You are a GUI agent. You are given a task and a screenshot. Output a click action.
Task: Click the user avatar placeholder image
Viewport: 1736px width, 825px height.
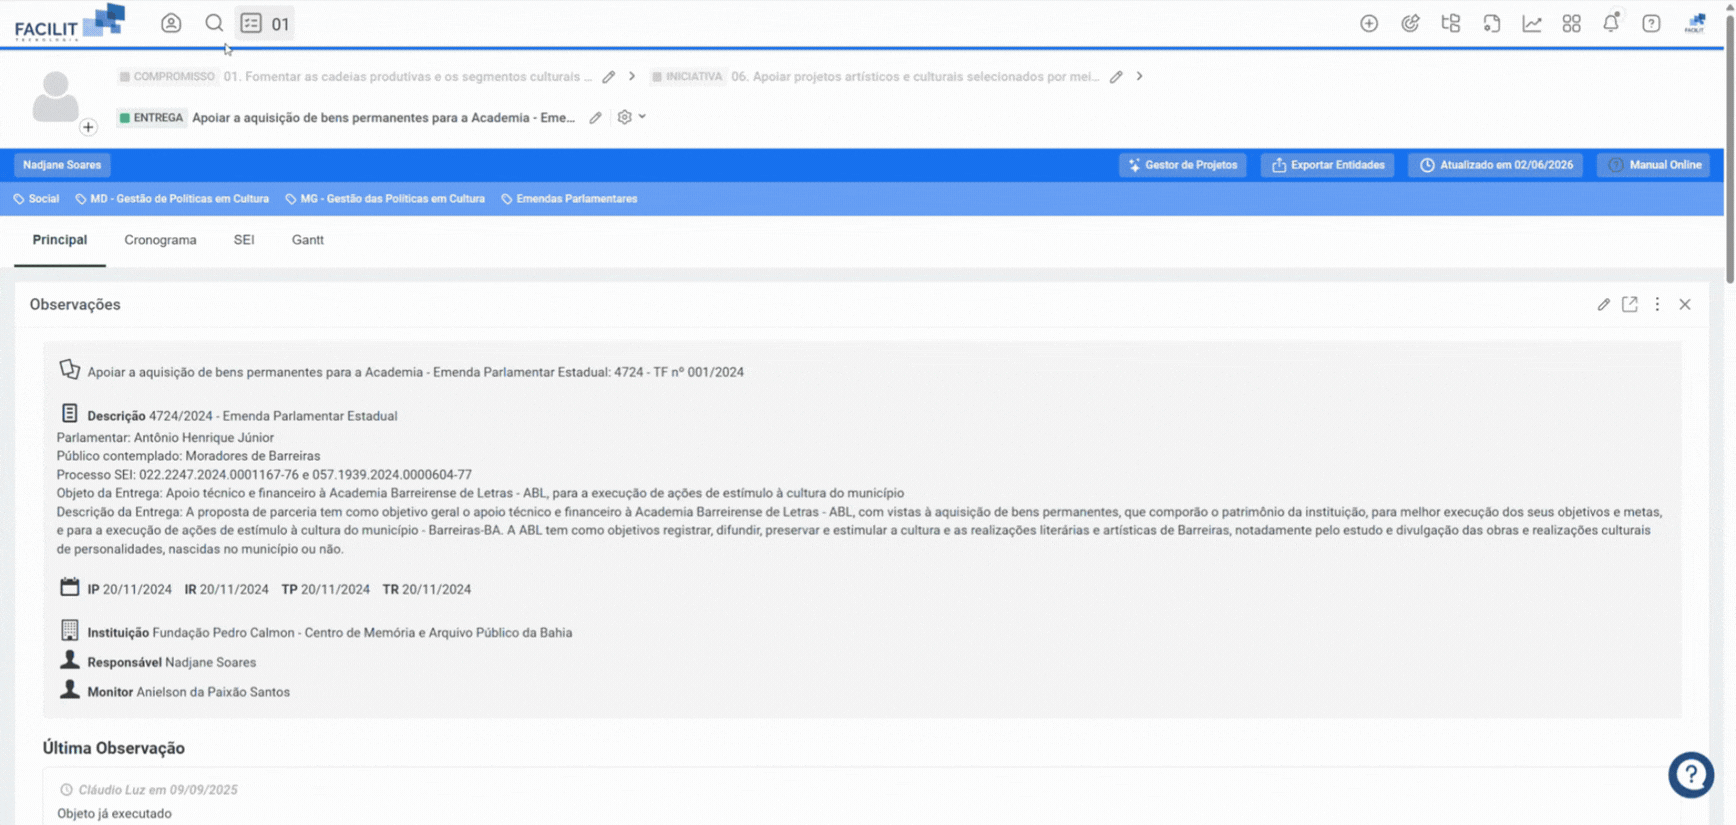(x=55, y=97)
